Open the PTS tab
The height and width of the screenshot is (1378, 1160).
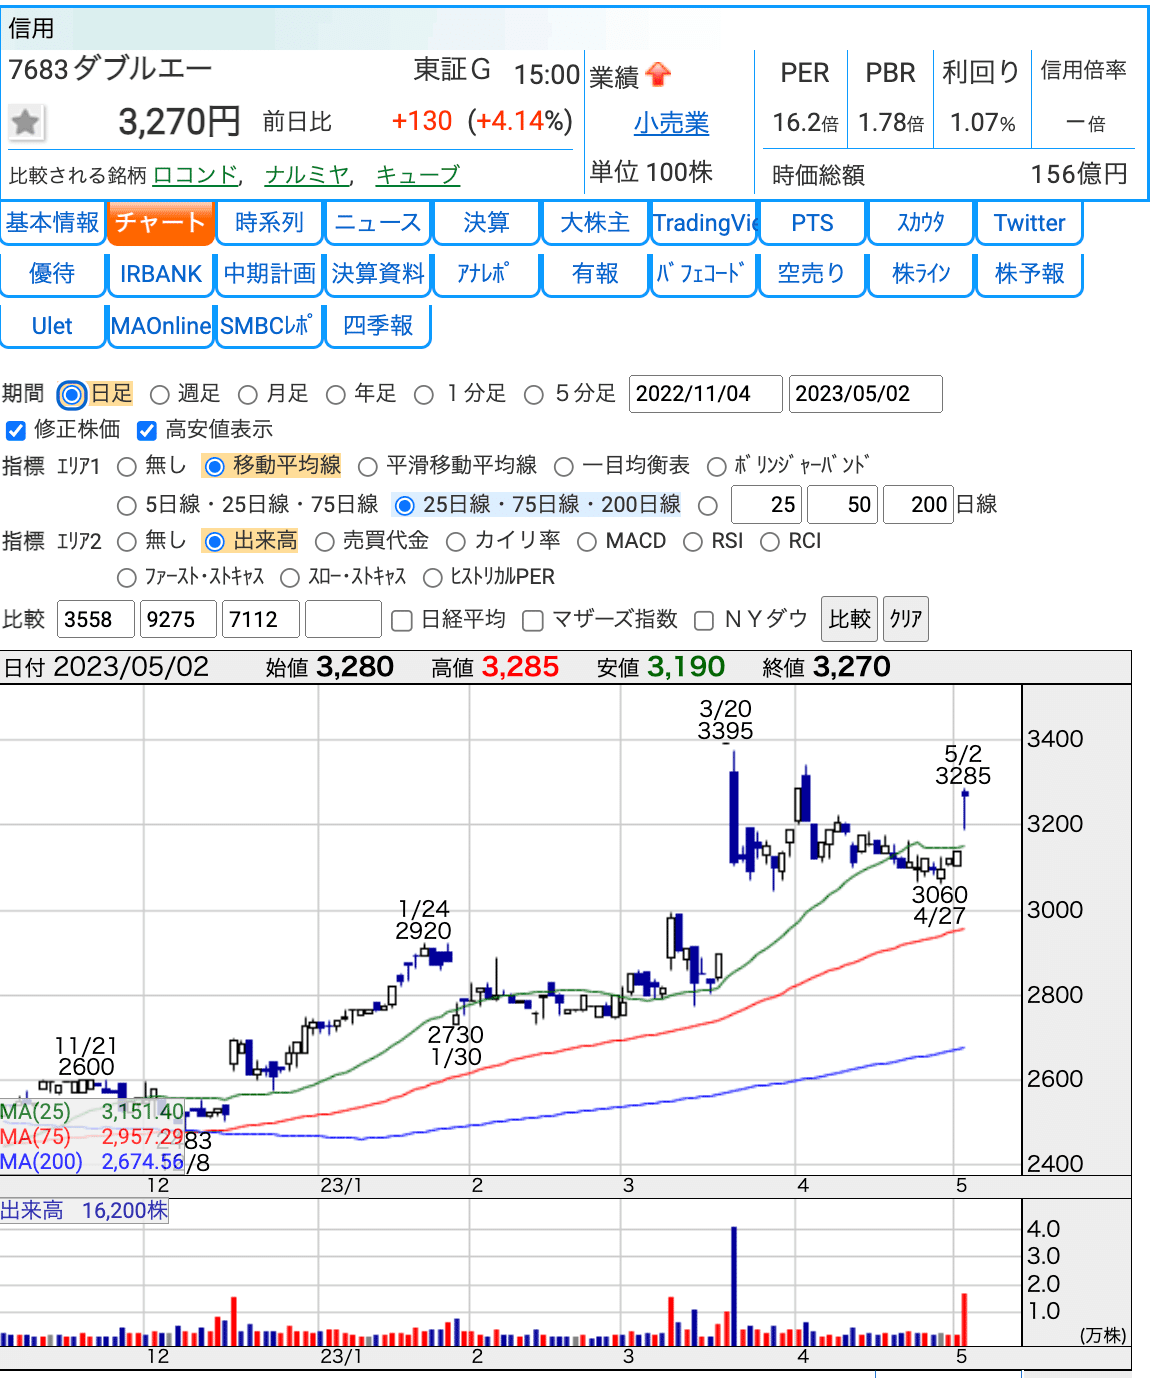pyautogui.click(x=812, y=222)
